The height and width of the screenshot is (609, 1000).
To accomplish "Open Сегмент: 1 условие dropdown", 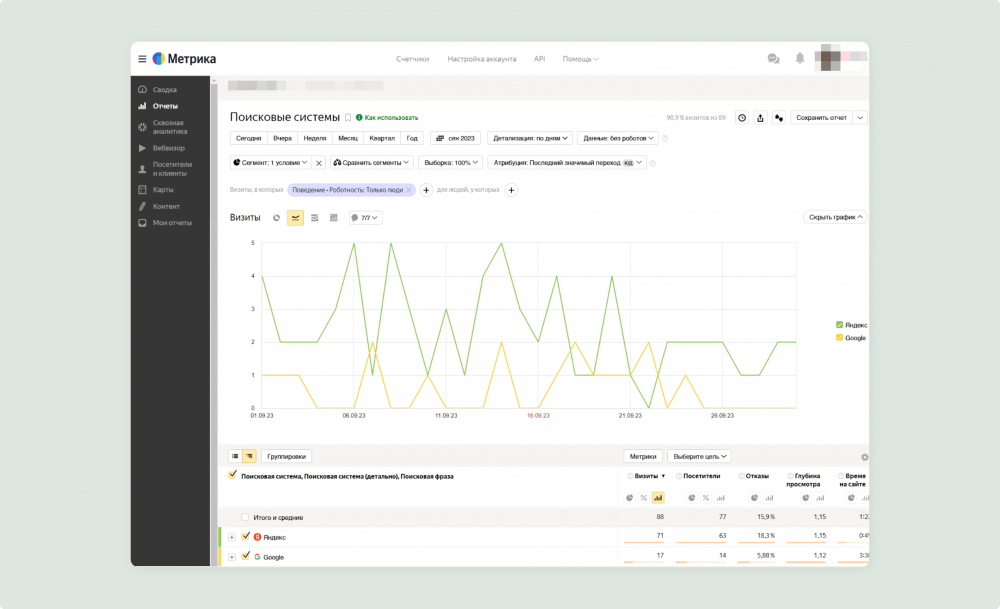I will (x=270, y=163).
